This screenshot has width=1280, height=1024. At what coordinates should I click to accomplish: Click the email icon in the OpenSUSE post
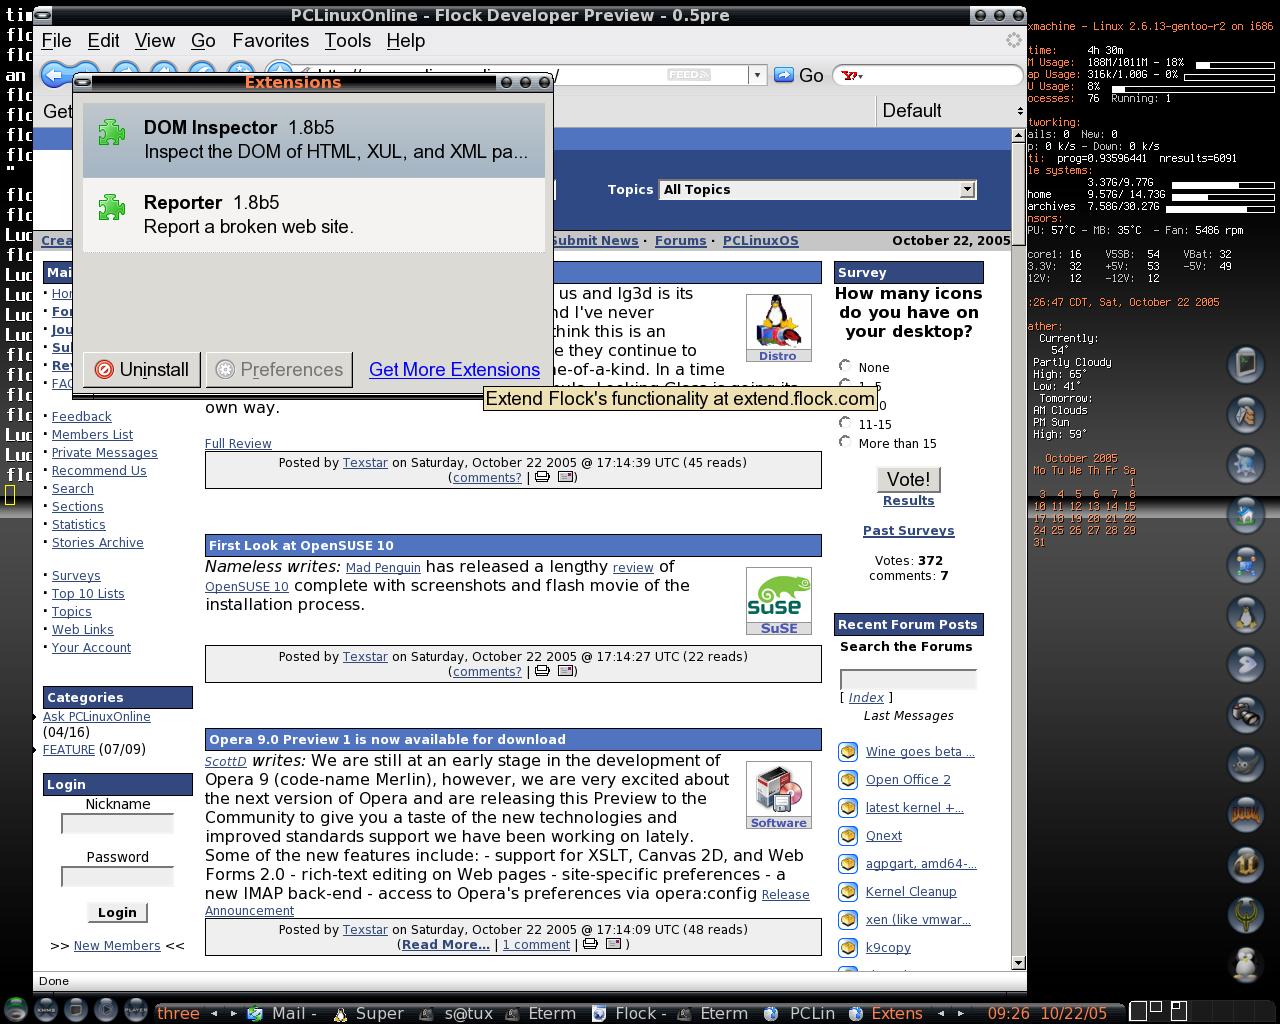point(565,671)
